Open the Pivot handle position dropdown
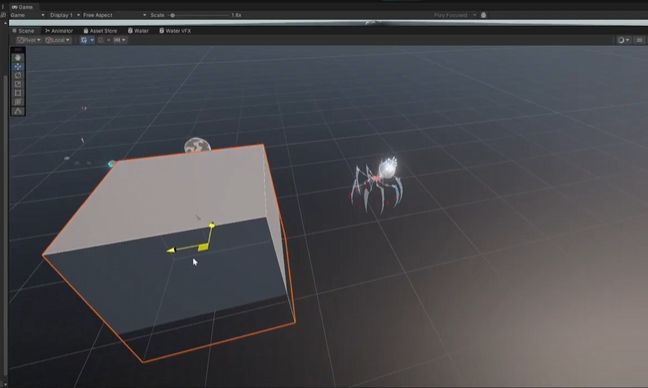 (29, 40)
